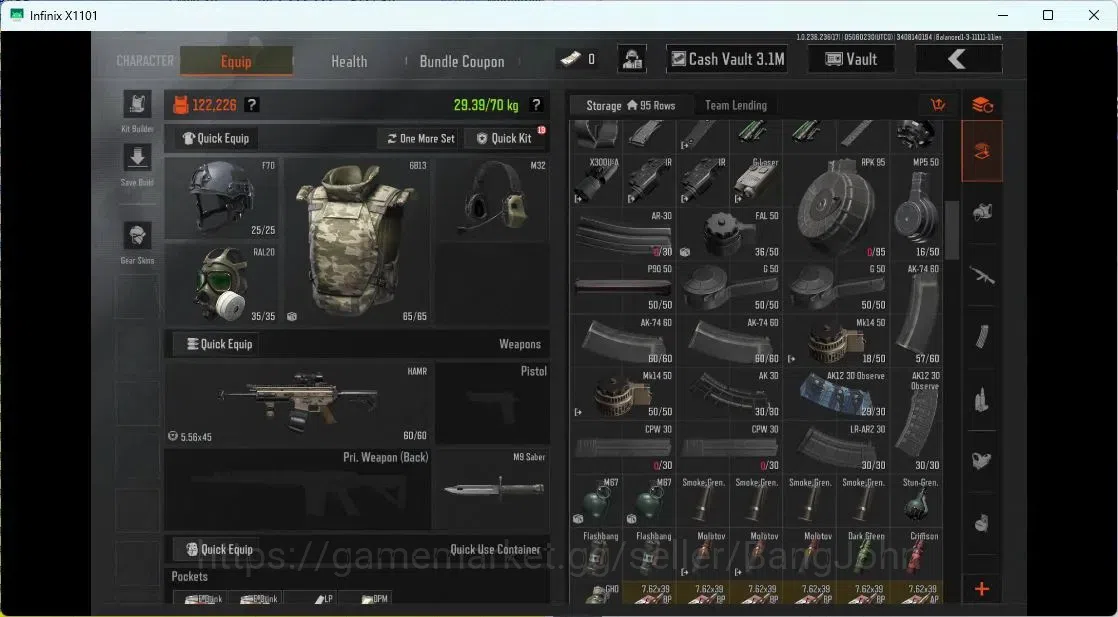The width and height of the screenshot is (1118, 617).
Task: Select the M9 Saber knife slot
Action: click(493, 489)
